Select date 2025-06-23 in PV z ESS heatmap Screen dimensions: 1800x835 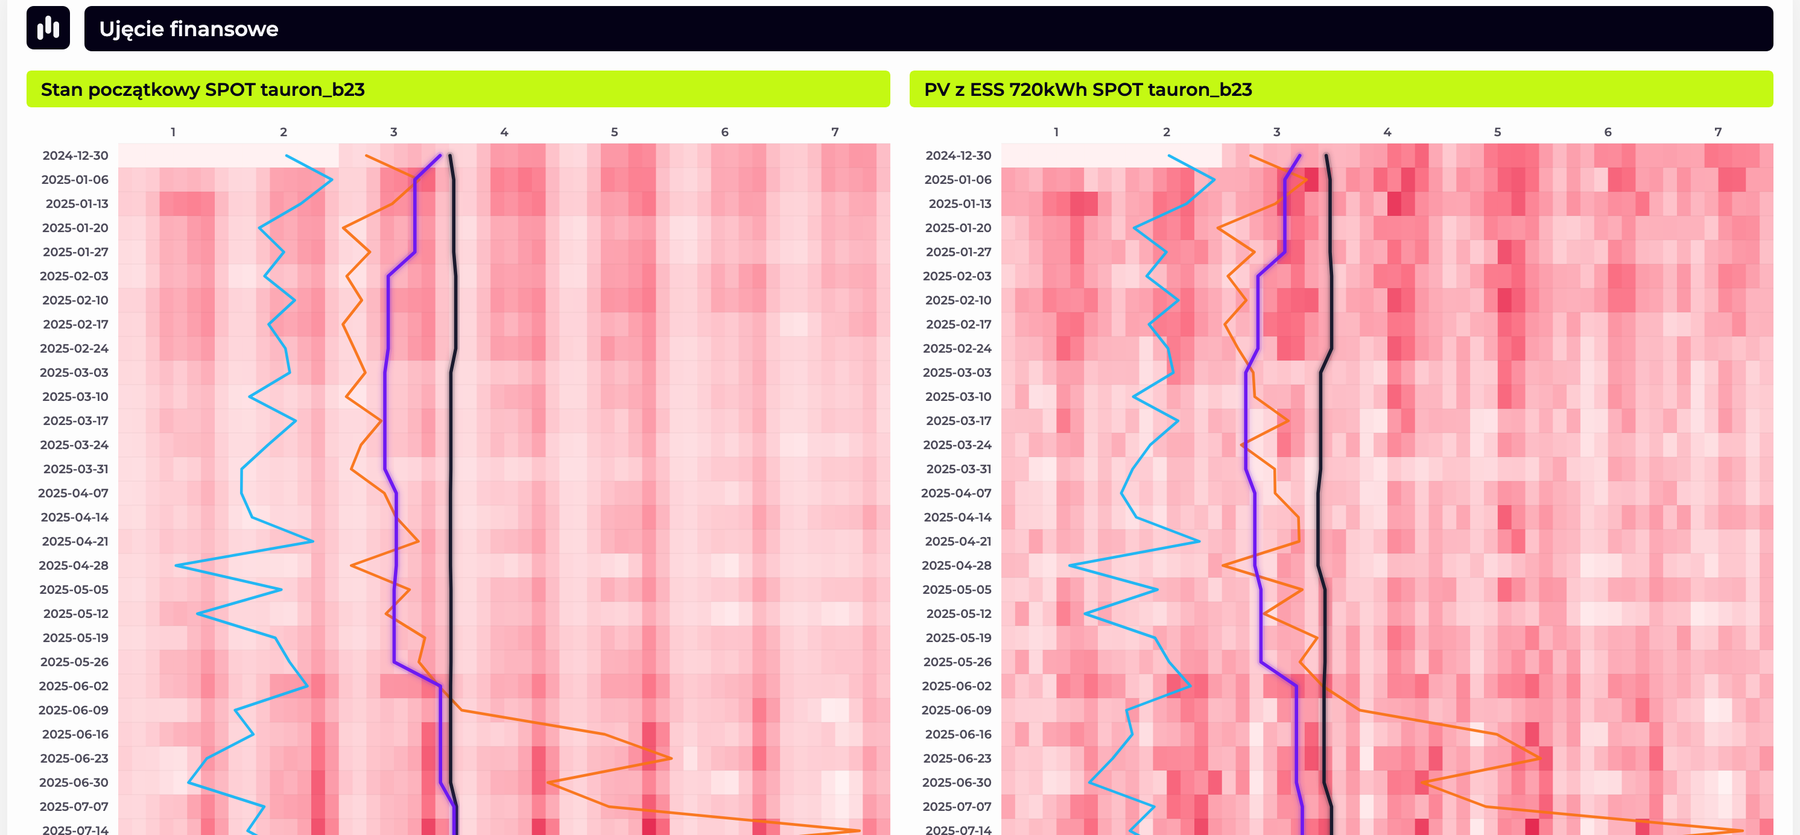(957, 758)
